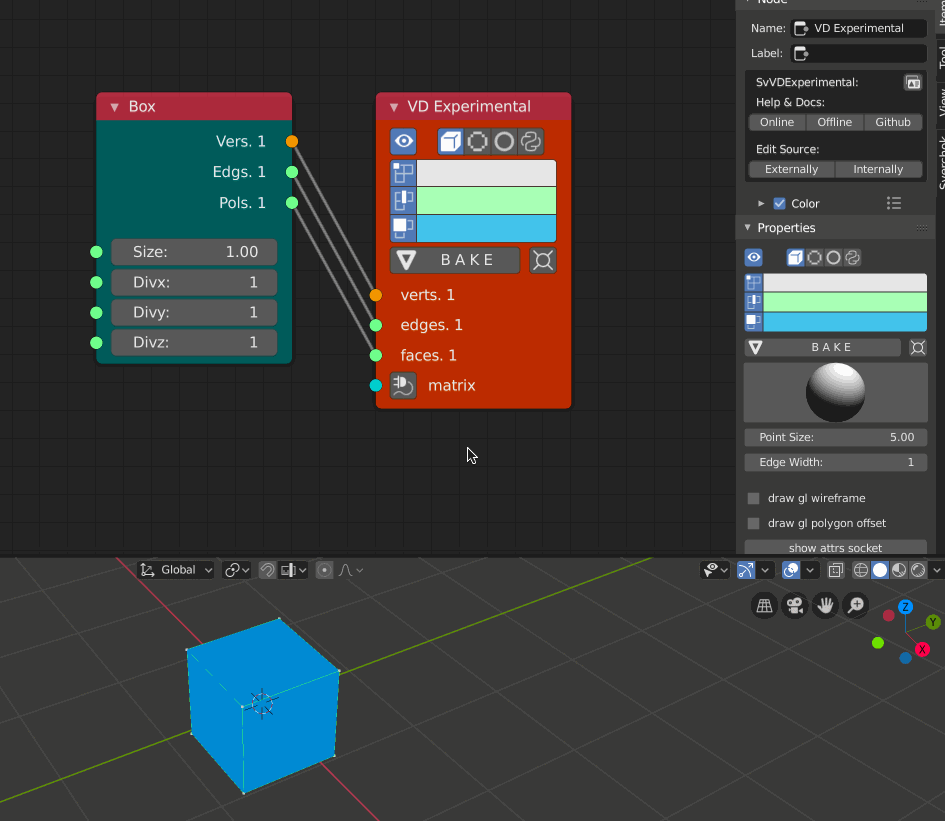The height and width of the screenshot is (821, 945).
Task: Click the smooth circle icon in Properties panel
Action: [x=834, y=258]
